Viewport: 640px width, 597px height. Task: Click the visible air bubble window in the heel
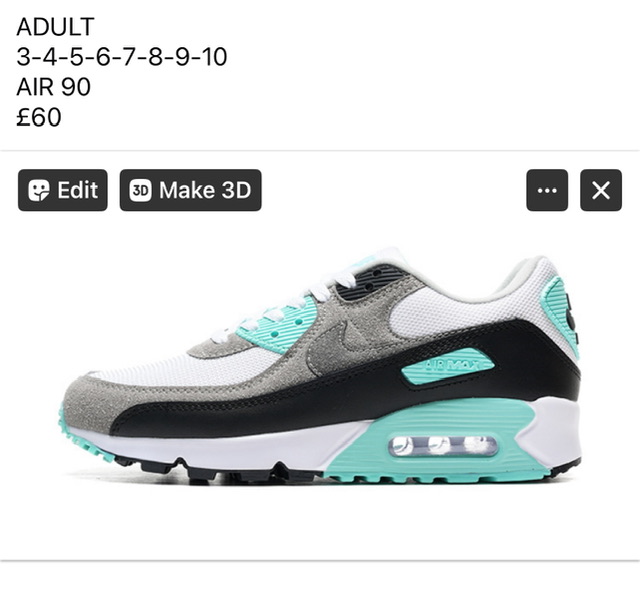click(x=443, y=446)
